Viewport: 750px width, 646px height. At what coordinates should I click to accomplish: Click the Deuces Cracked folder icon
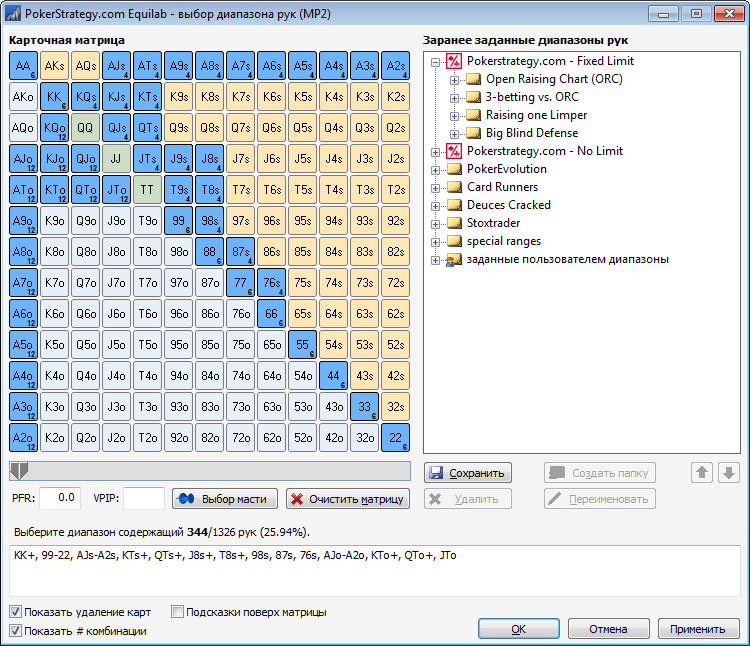point(454,206)
